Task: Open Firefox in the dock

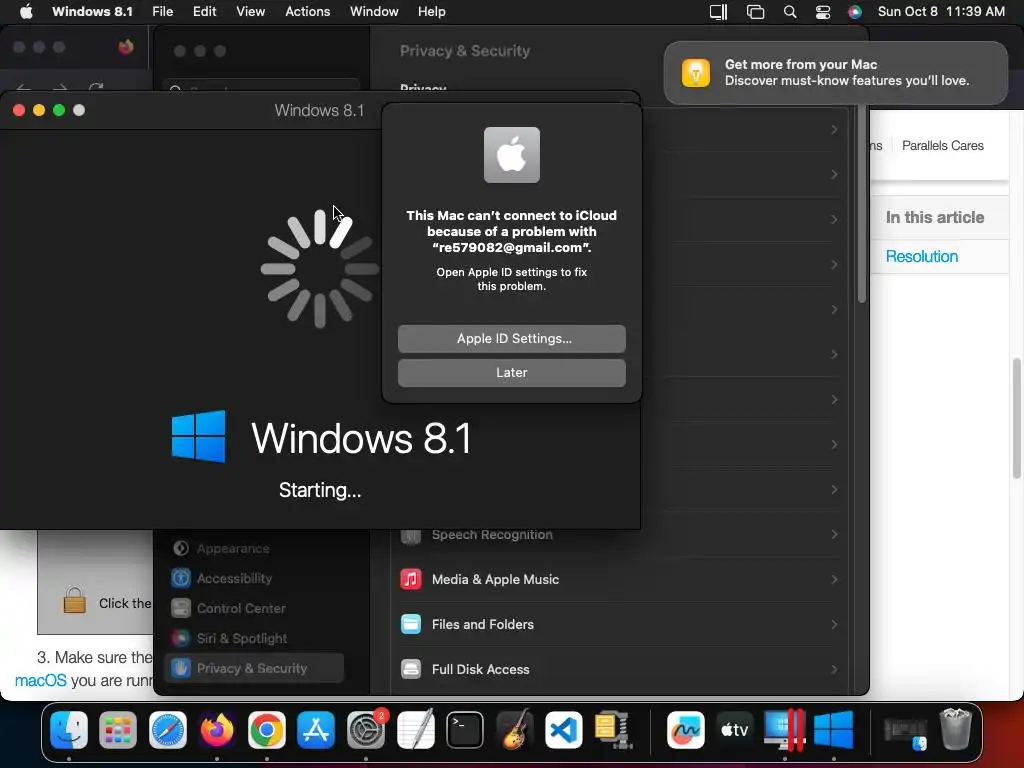Action: point(217,729)
